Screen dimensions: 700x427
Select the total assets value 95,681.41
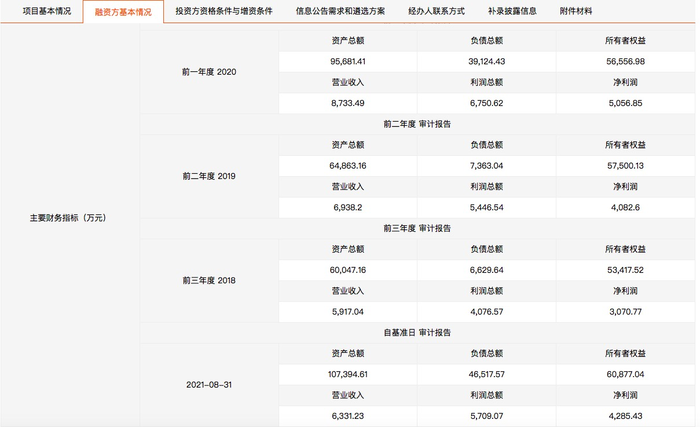[348, 62]
